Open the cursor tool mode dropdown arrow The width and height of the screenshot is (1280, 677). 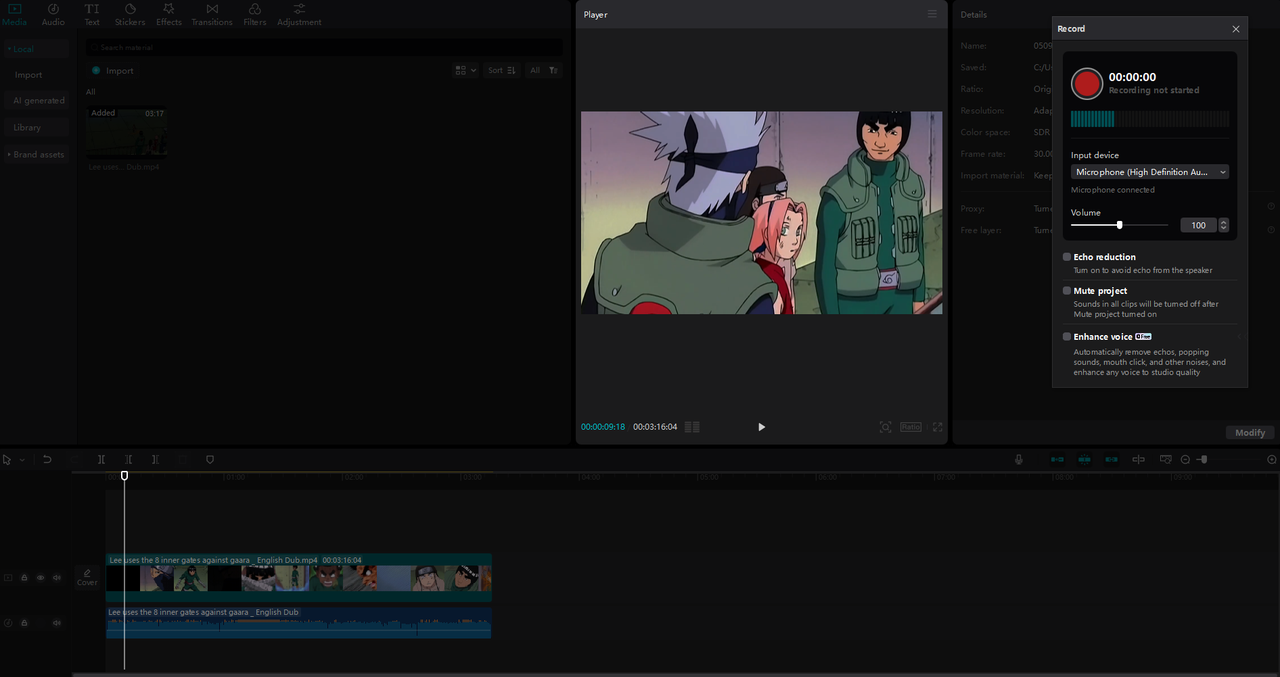pos(22,460)
